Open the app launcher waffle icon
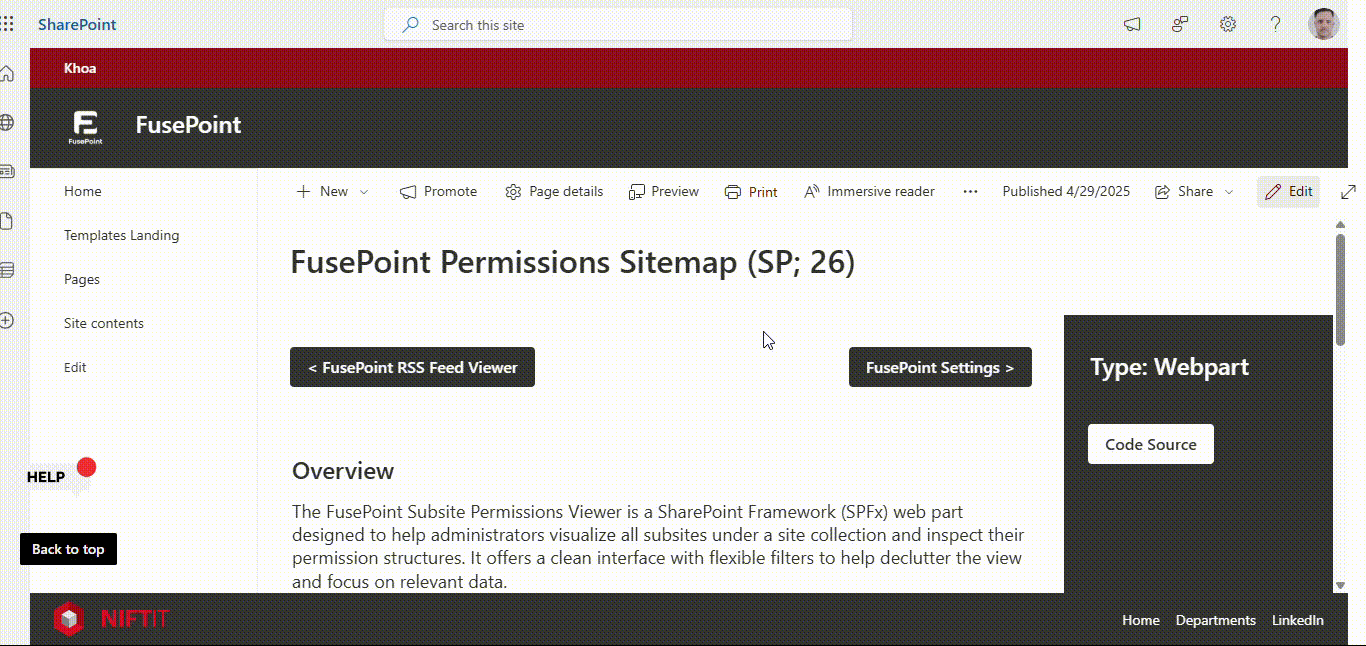Viewport: 1366px width, 646px height. (8, 24)
